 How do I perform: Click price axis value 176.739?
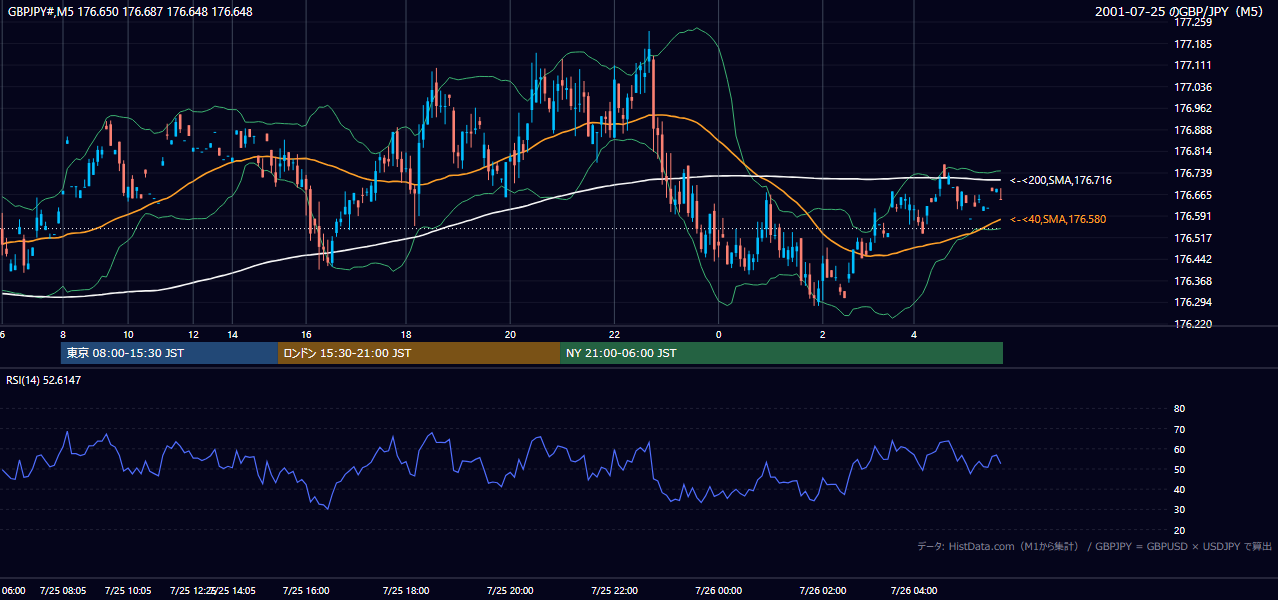(1193, 173)
